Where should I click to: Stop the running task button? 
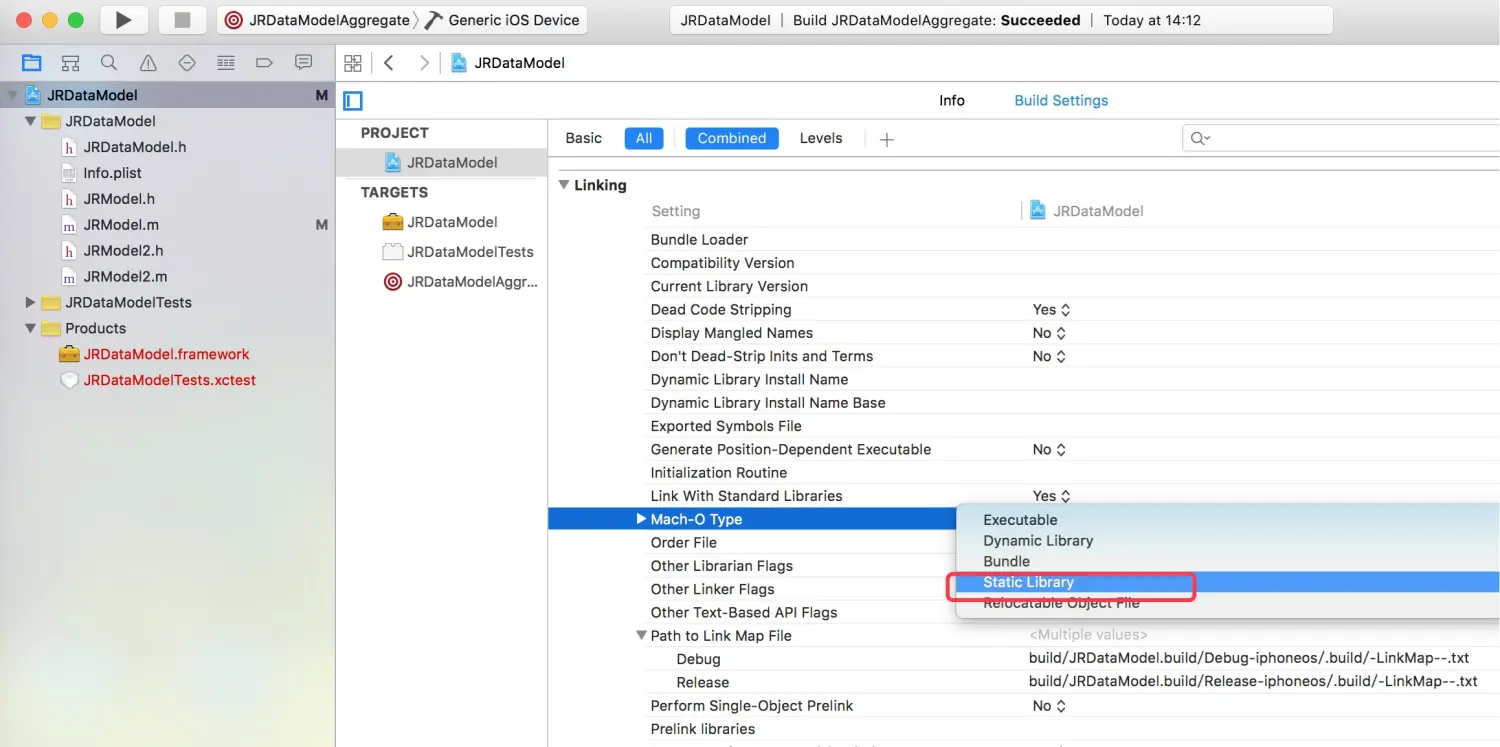182,20
